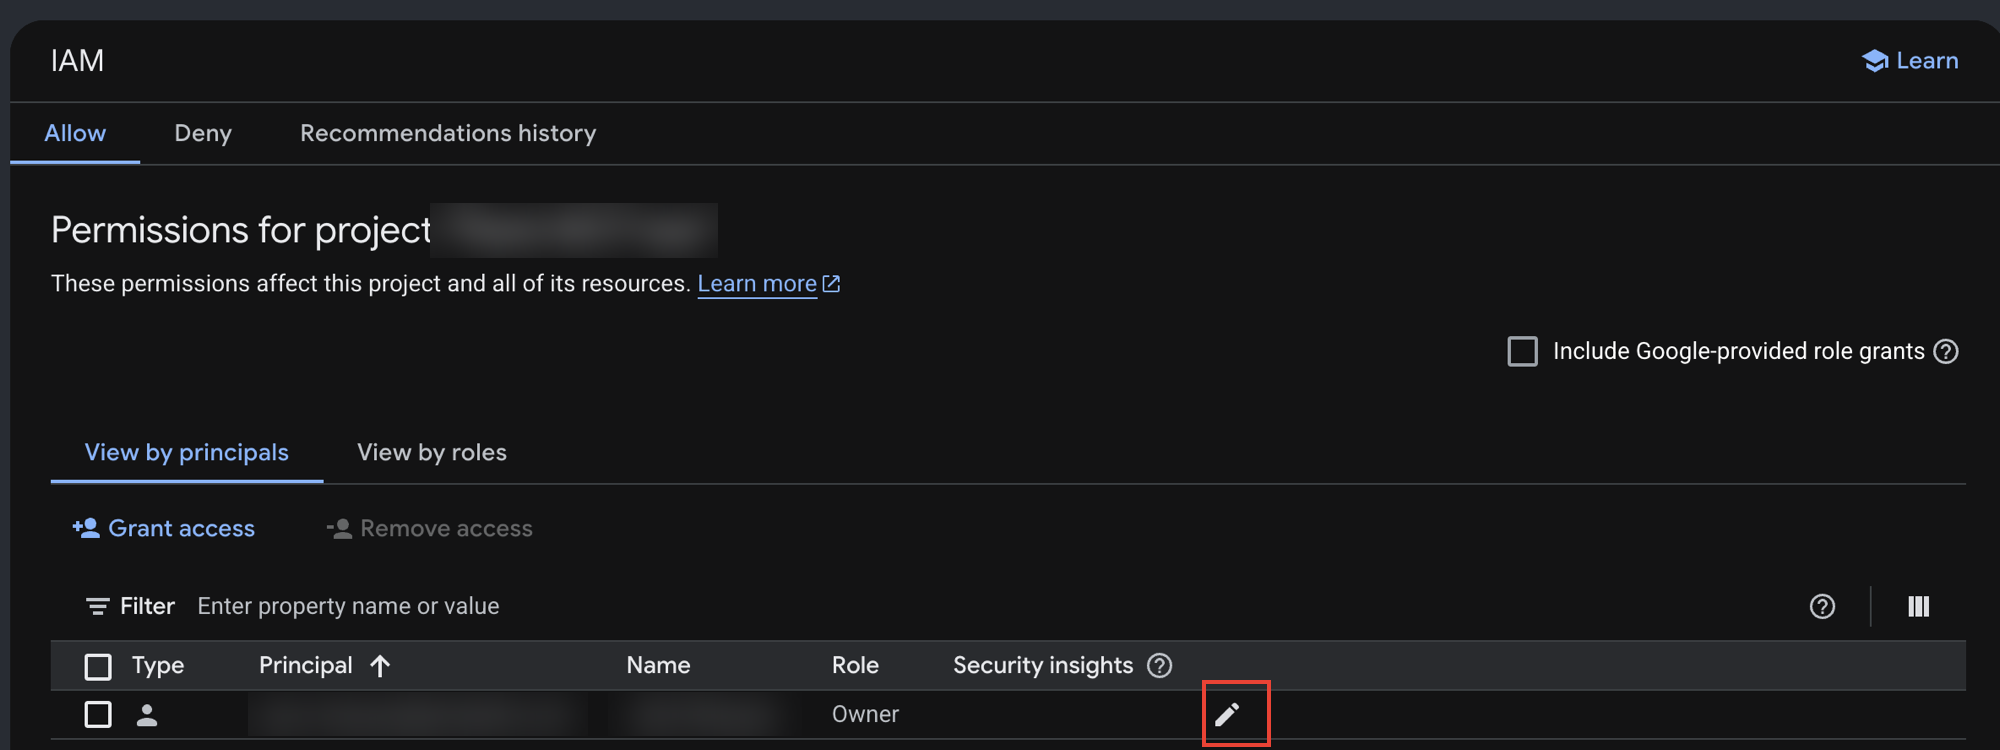The height and width of the screenshot is (750, 2000).
Task: Click the person principal type icon
Action: 147,714
